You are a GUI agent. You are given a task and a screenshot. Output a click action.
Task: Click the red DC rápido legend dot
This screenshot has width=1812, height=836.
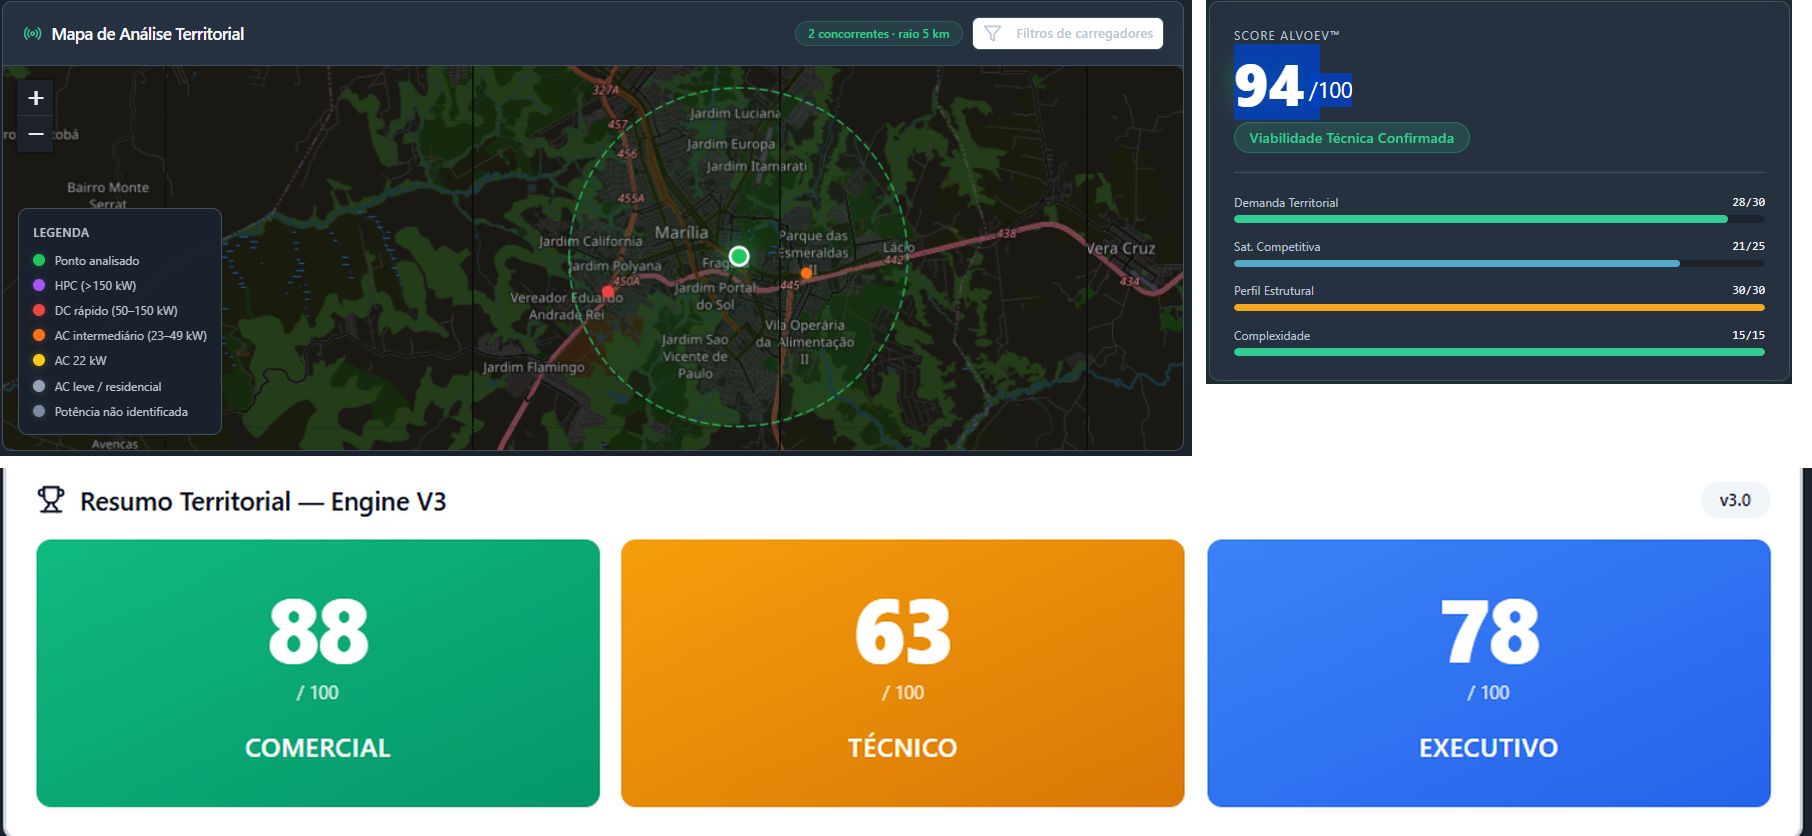tap(39, 310)
